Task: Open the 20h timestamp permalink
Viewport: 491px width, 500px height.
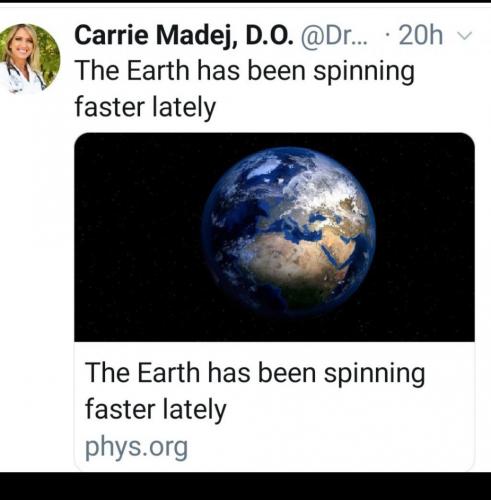Action: tap(421, 35)
